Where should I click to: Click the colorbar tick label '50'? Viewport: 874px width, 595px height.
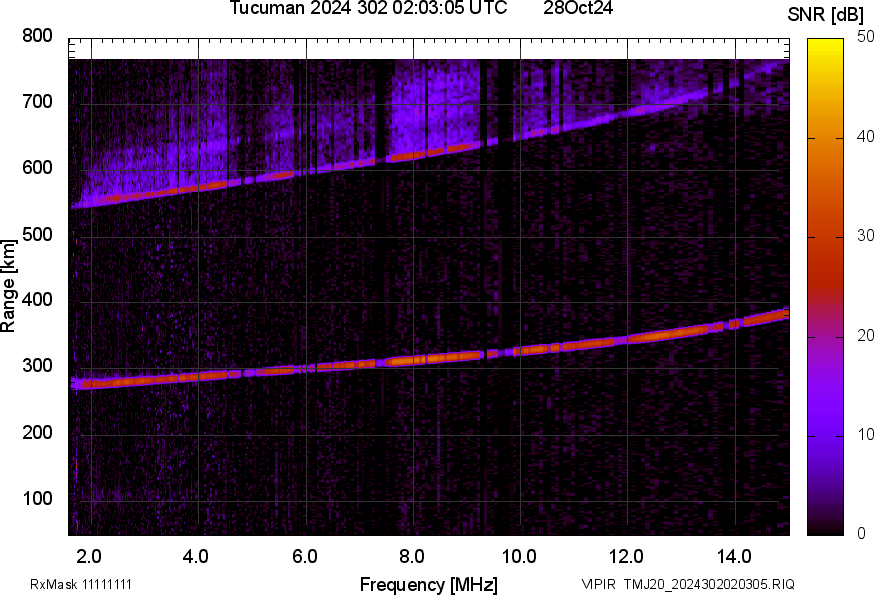(865, 37)
